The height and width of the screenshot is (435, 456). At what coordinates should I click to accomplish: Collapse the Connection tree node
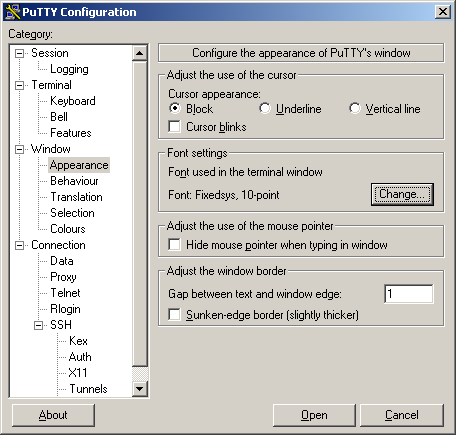tap(20, 245)
